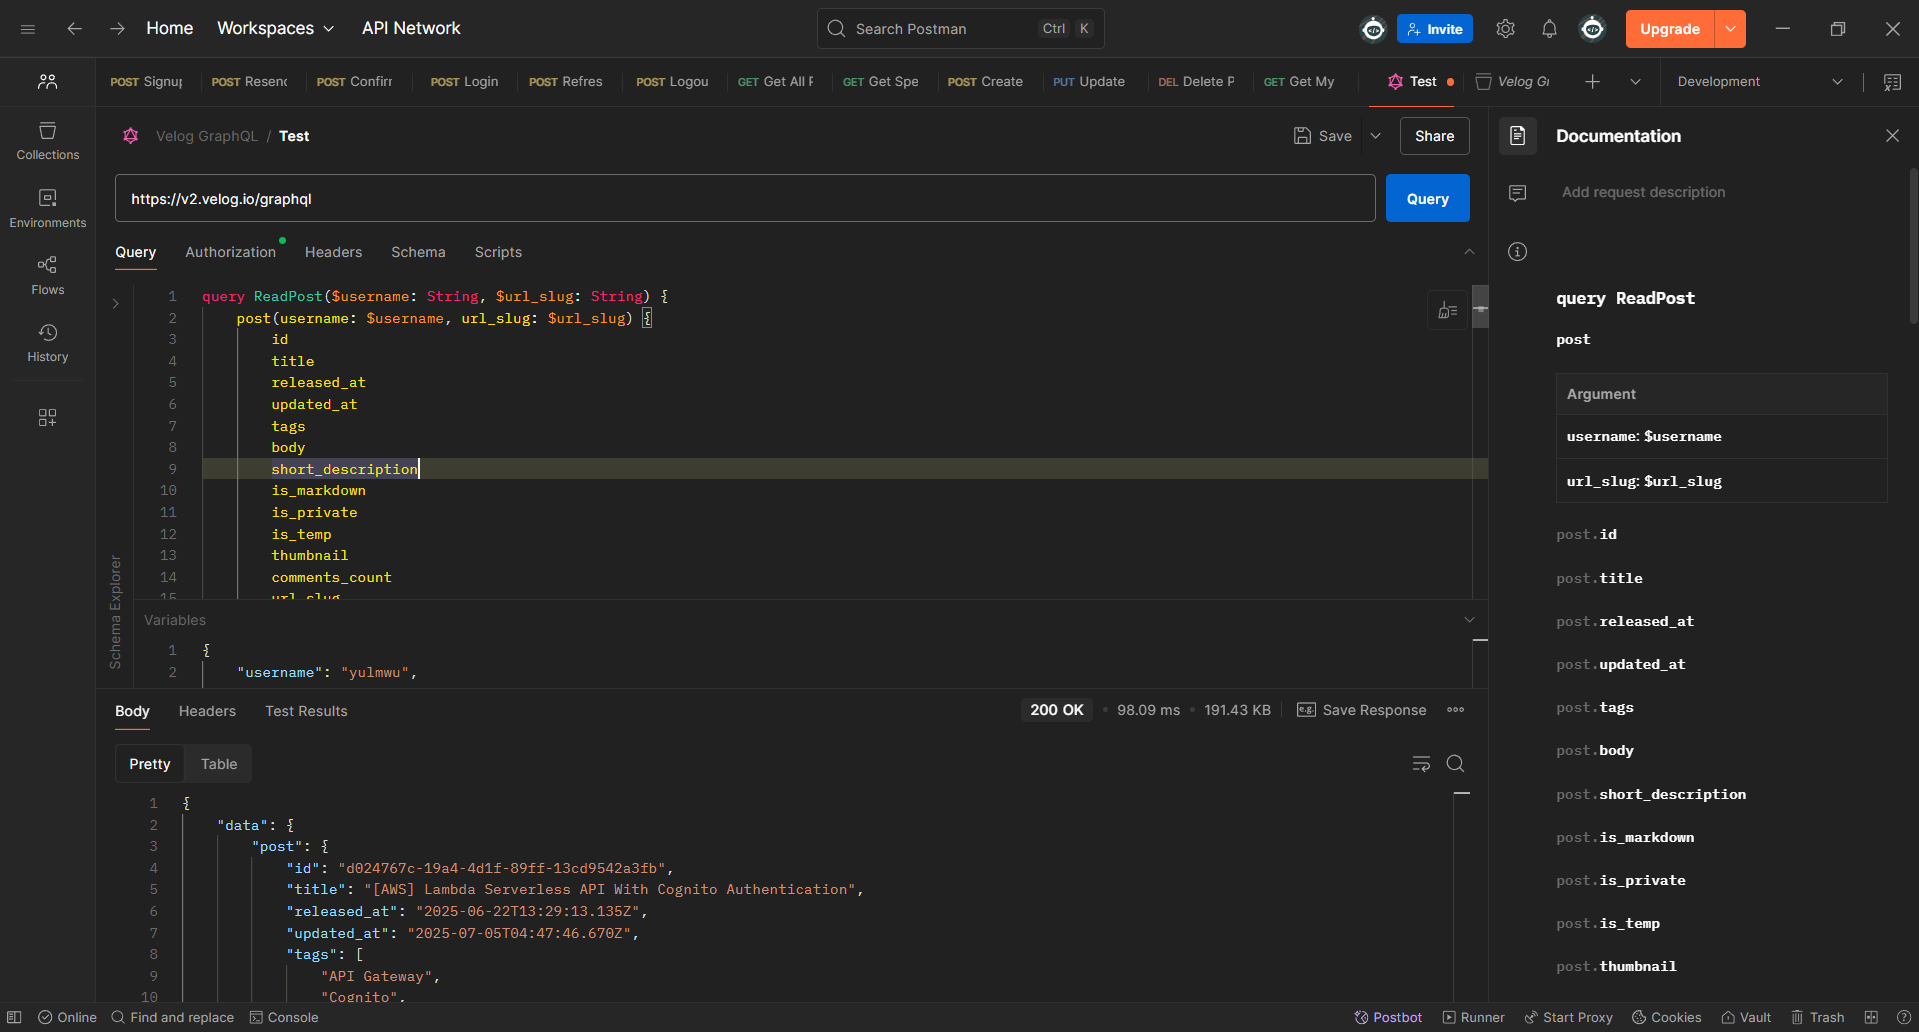Open Find and replace
Image resolution: width=1919 pixels, height=1032 pixels.
click(x=172, y=1017)
